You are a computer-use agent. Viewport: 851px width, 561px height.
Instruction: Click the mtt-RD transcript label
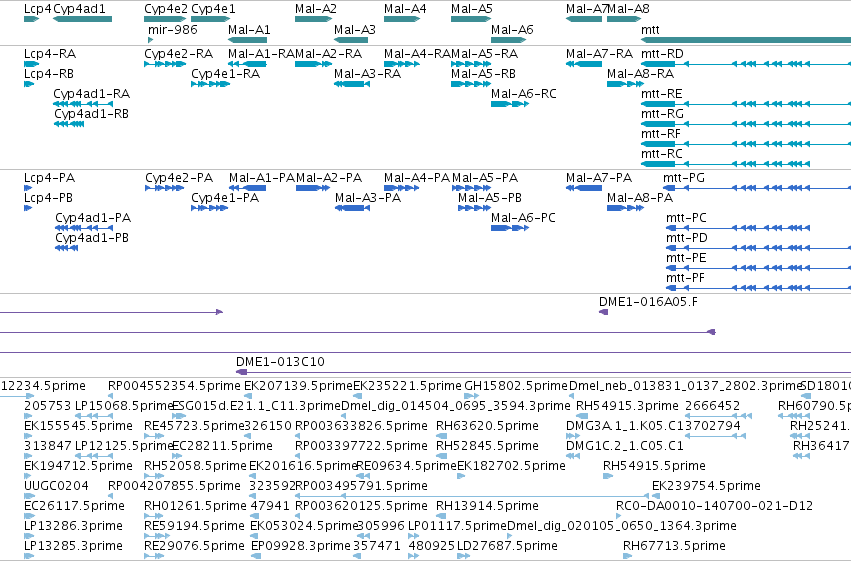pos(662,54)
